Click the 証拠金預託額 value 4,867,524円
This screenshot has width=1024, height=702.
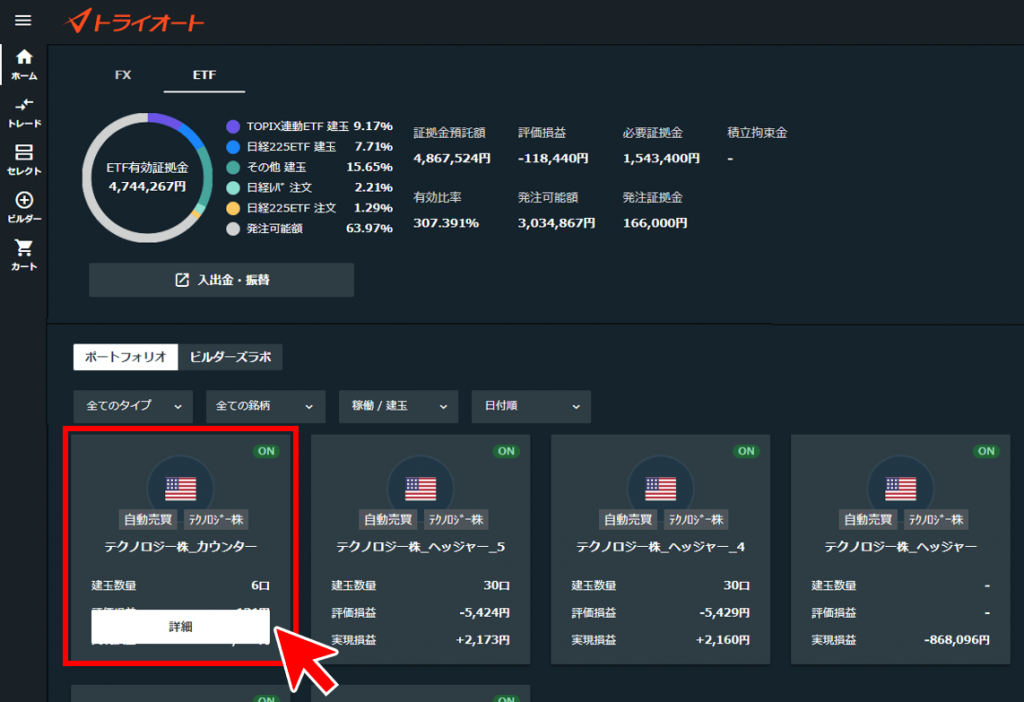[452, 158]
